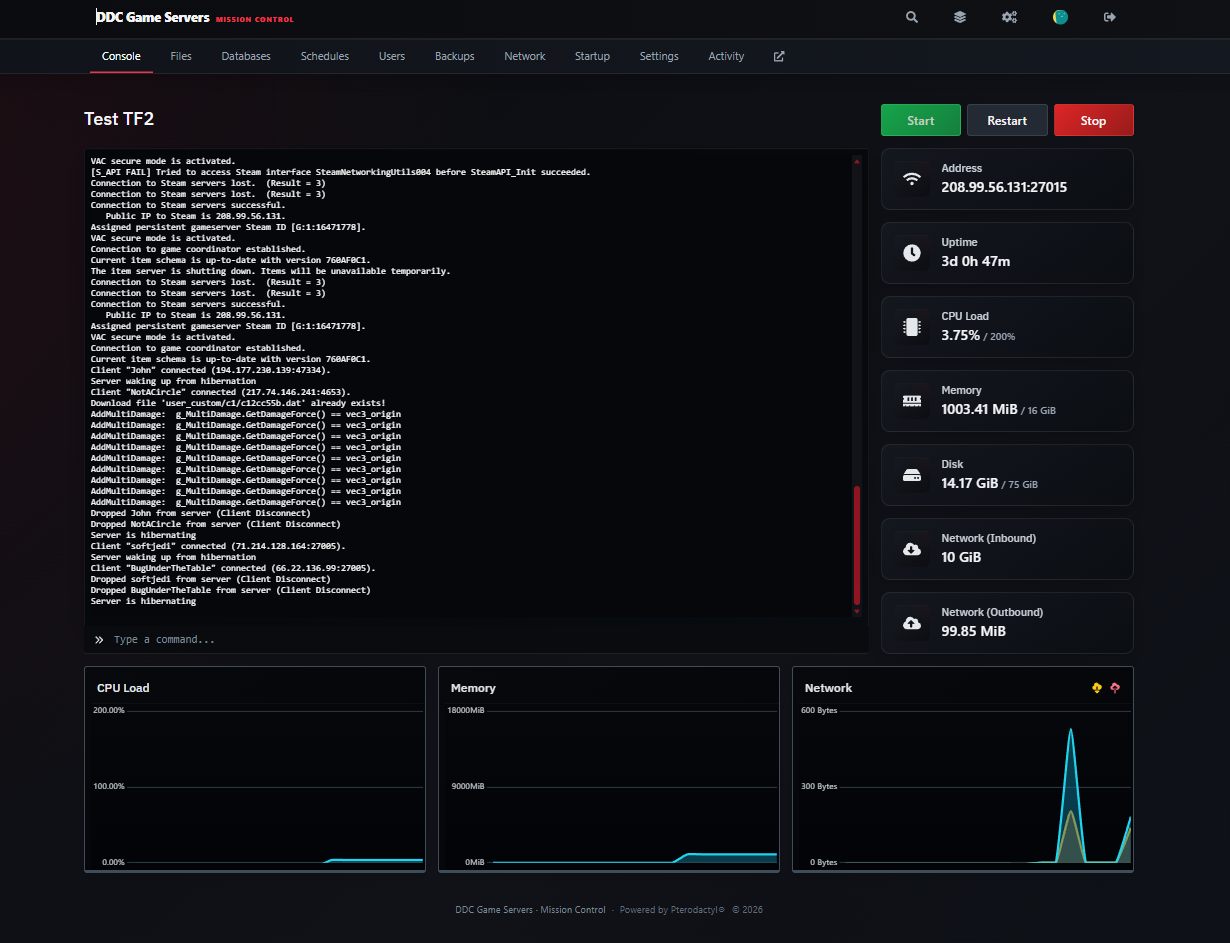Open the Pterodactyl footer link
This screenshot has width=1230, height=943.
[671, 910]
